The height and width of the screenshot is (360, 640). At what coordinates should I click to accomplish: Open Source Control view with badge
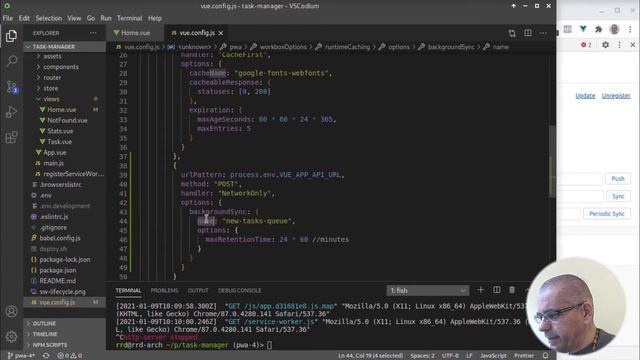click(11, 87)
